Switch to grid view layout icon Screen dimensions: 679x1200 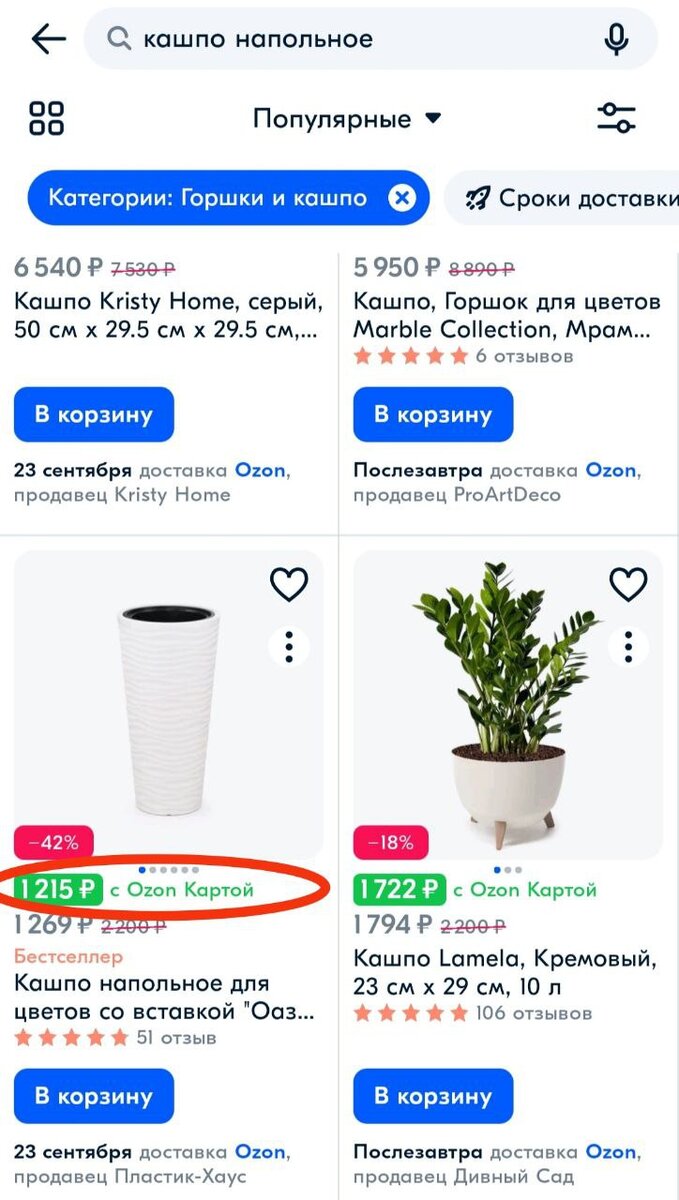pyautogui.click(x=47, y=118)
